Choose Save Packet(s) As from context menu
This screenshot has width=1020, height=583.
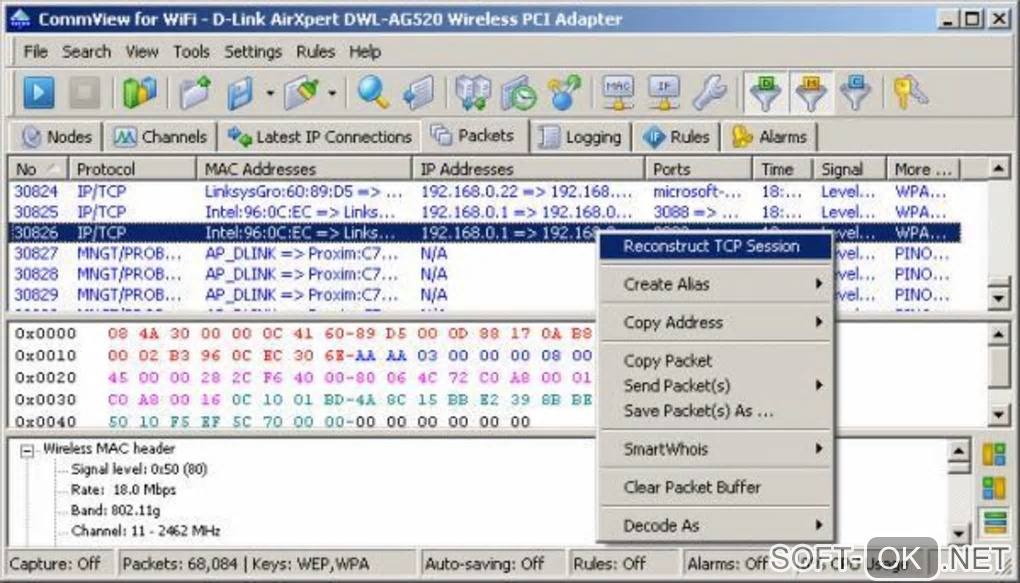[715, 411]
